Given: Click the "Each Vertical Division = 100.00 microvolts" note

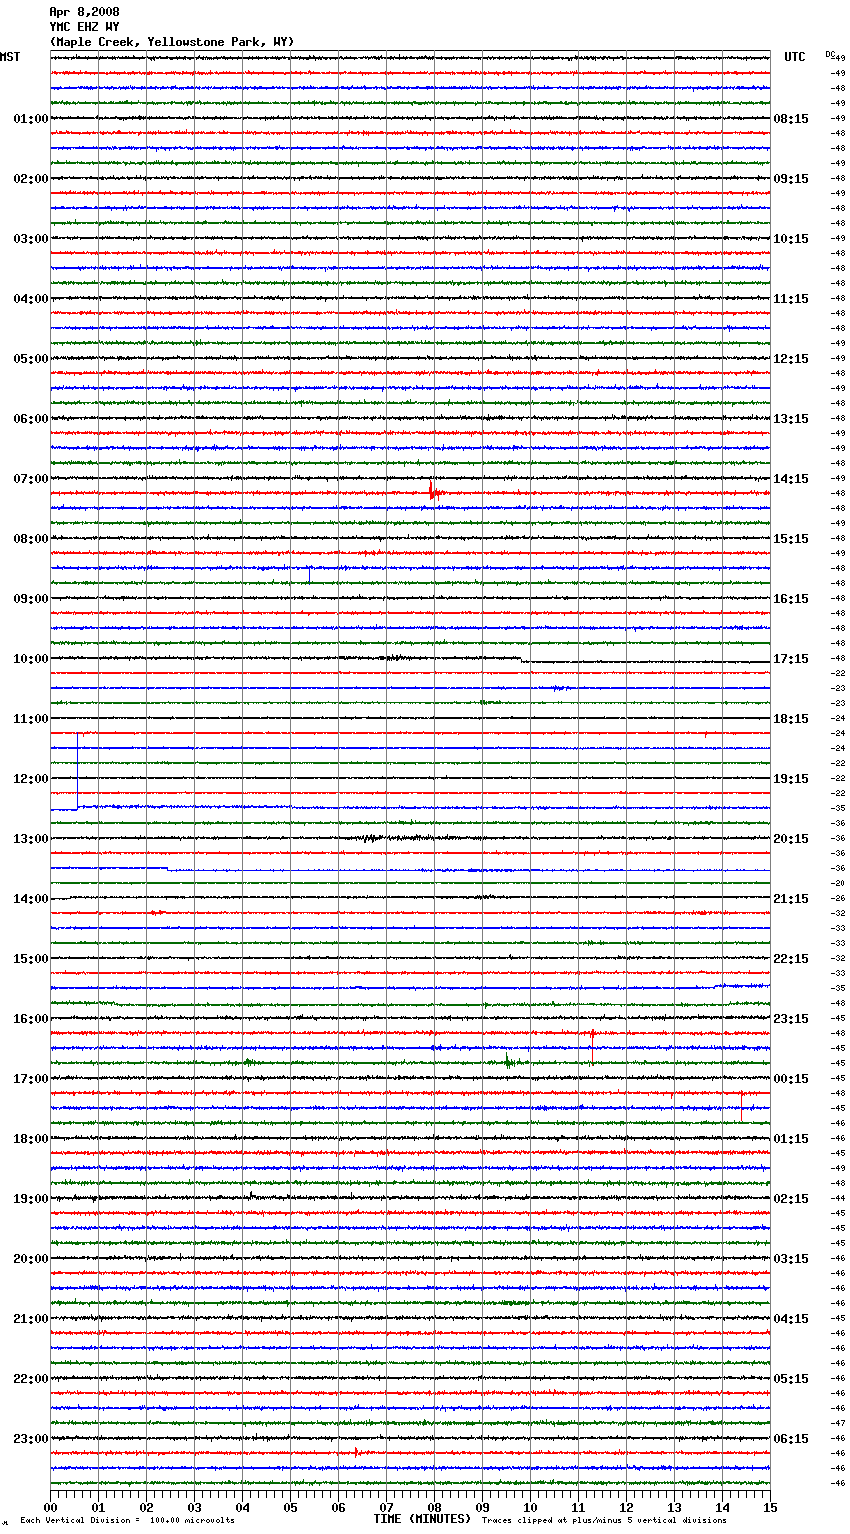Looking at the screenshot, I should pyautogui.click(x=127, y=1520).
